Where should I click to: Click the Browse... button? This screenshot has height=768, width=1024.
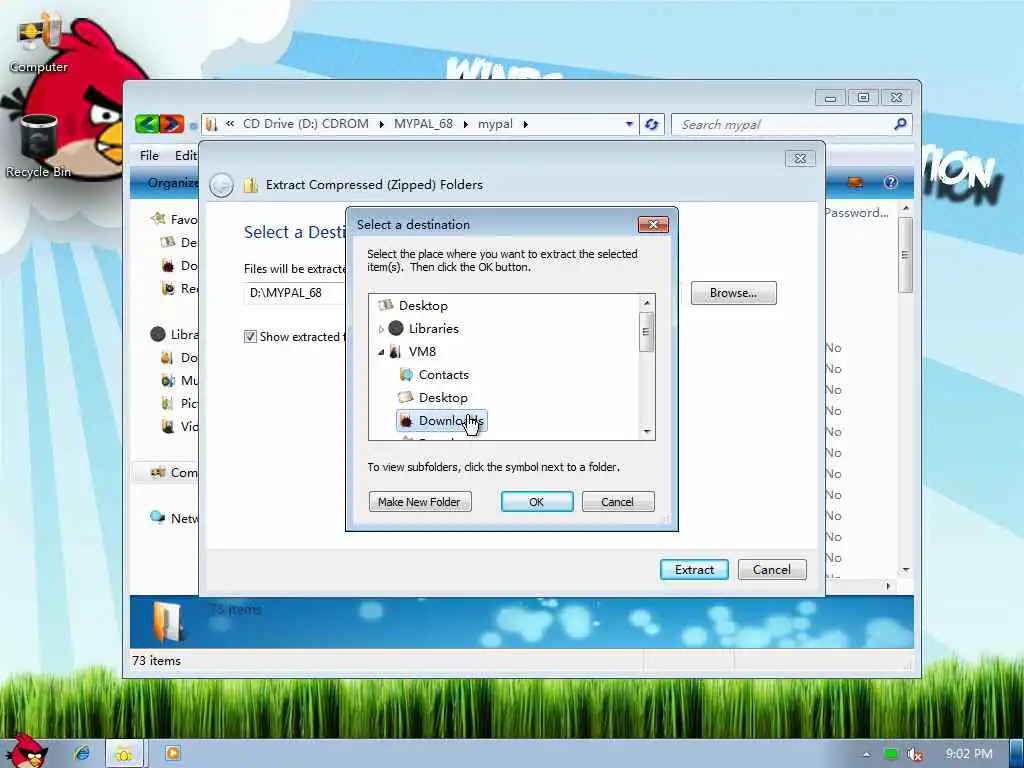point(733,293)
